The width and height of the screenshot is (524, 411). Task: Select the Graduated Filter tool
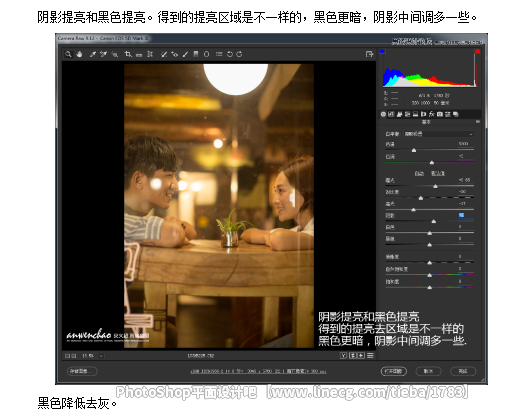tap(196, 54)
